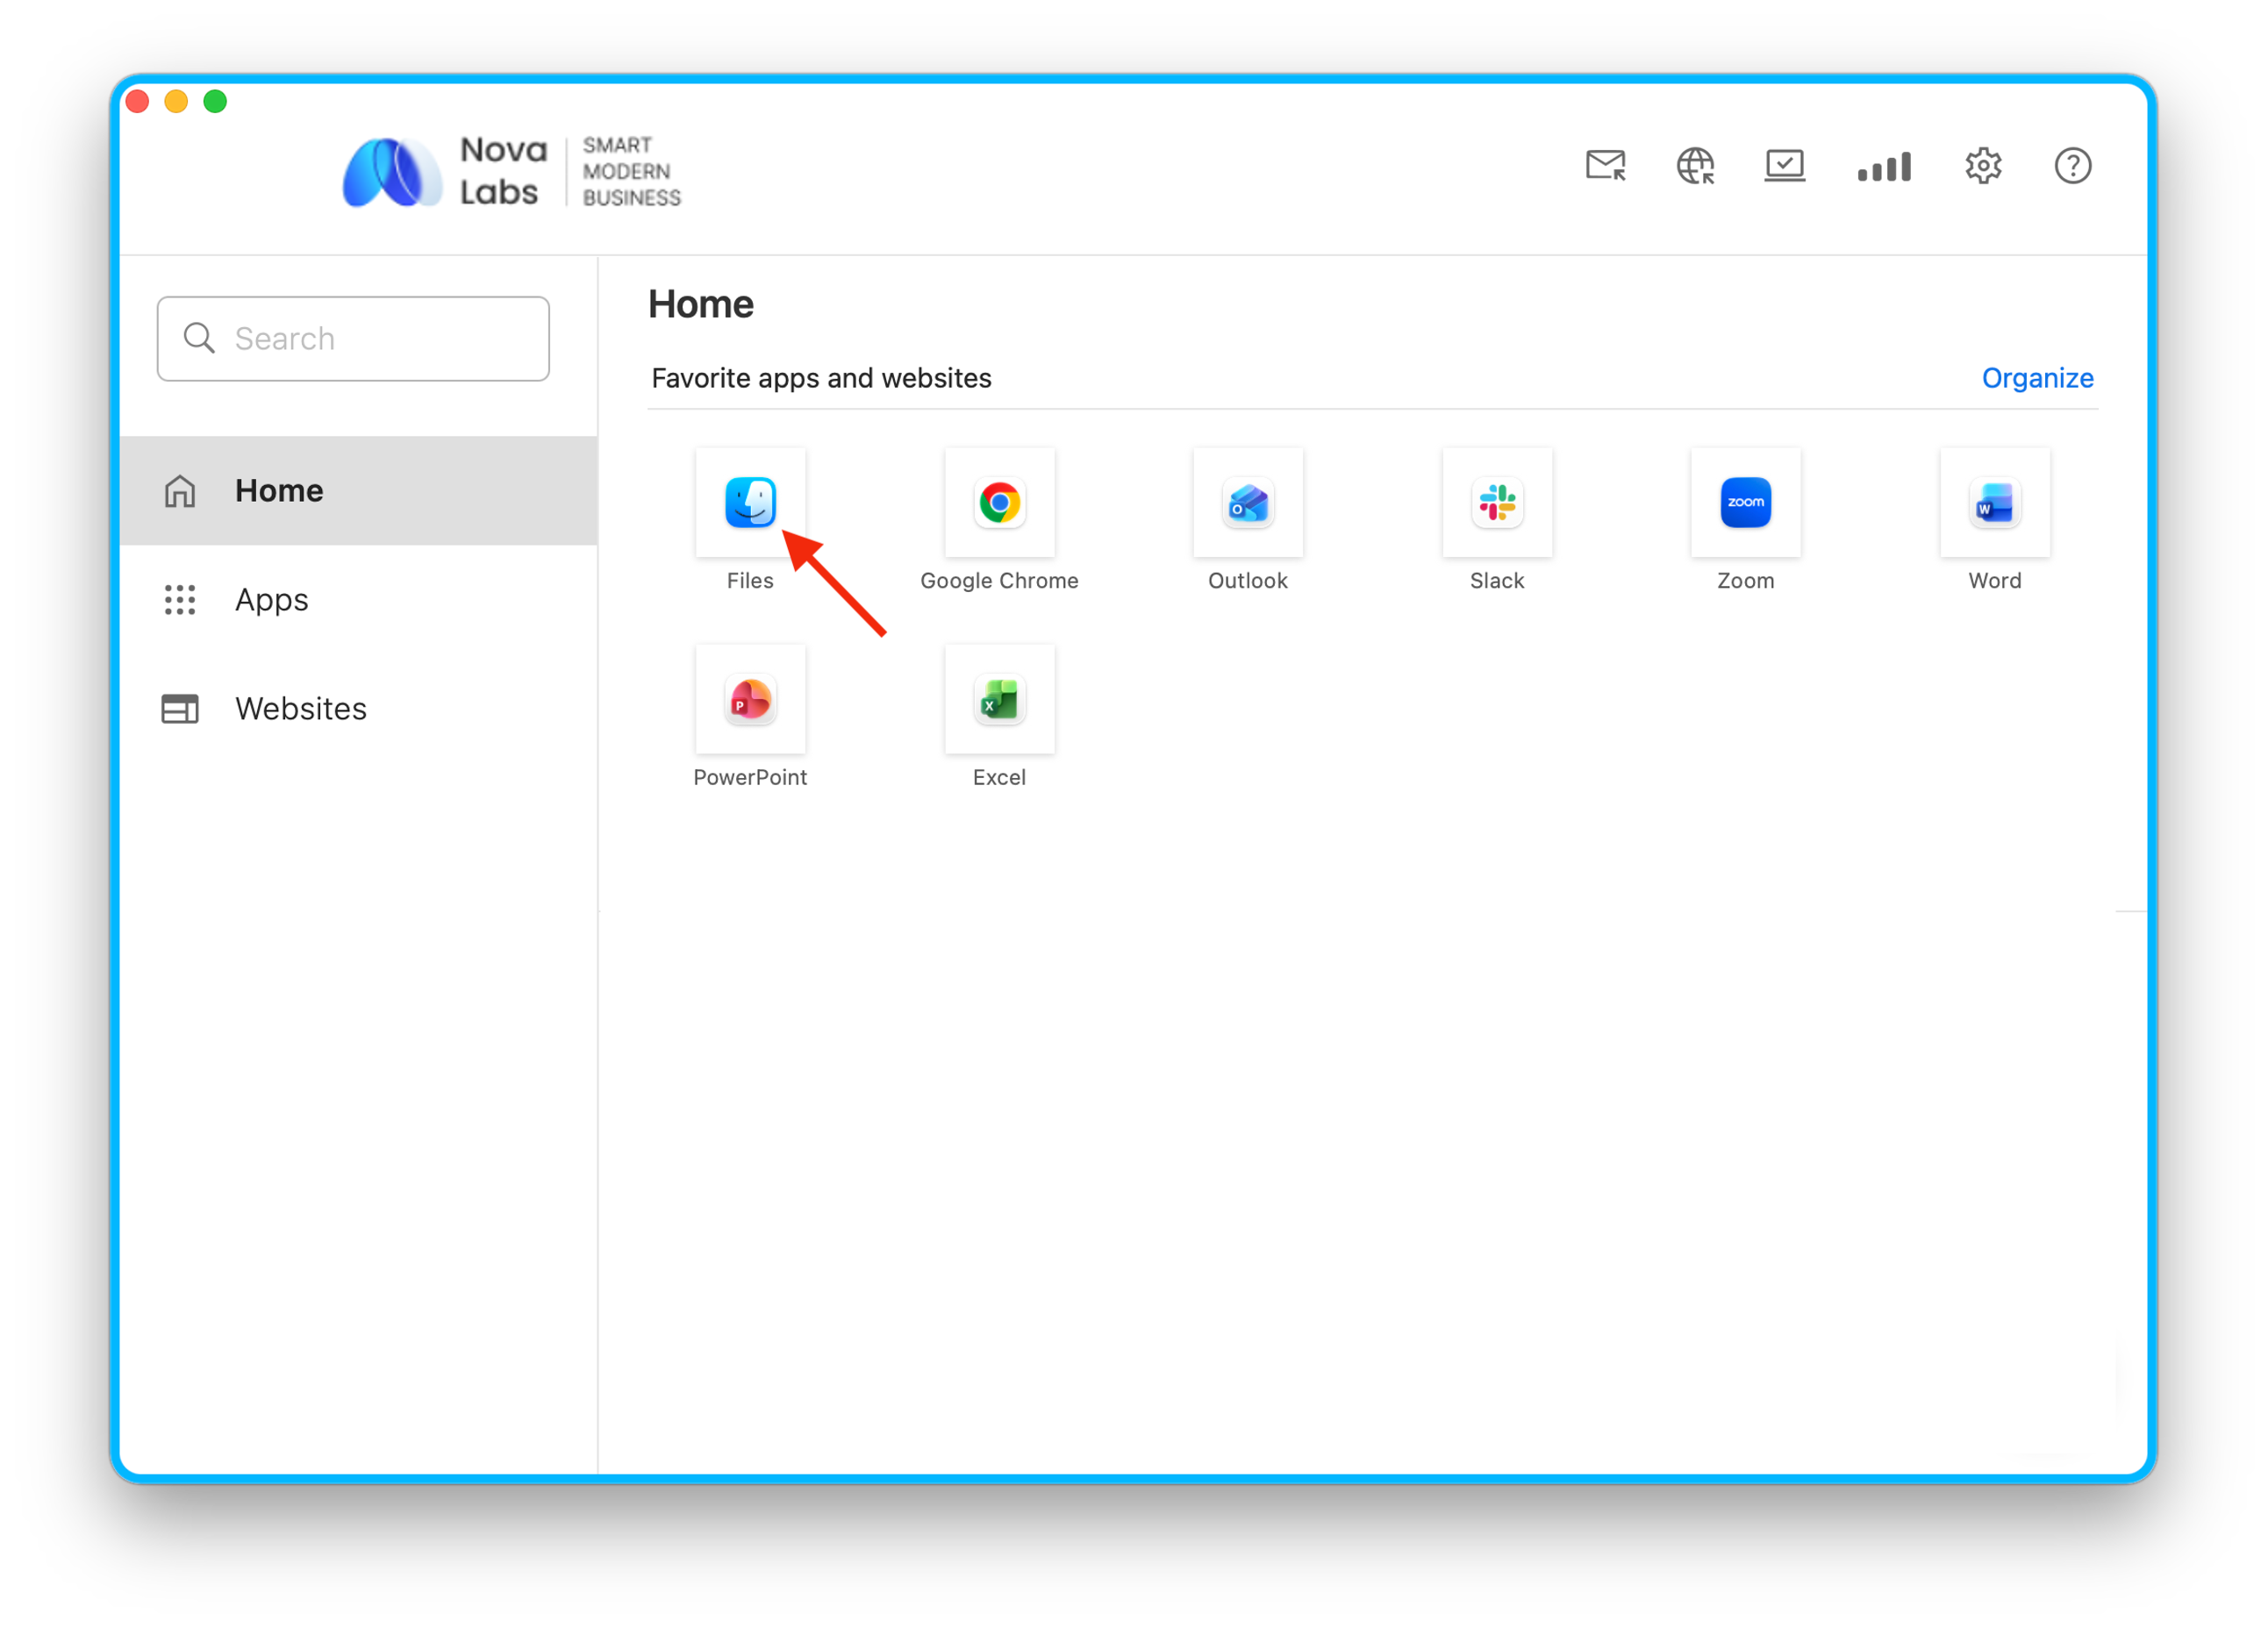Click the Apps grid icon in sidebar
This screenshot has width=2268, height=1628.
pos(180,599)
